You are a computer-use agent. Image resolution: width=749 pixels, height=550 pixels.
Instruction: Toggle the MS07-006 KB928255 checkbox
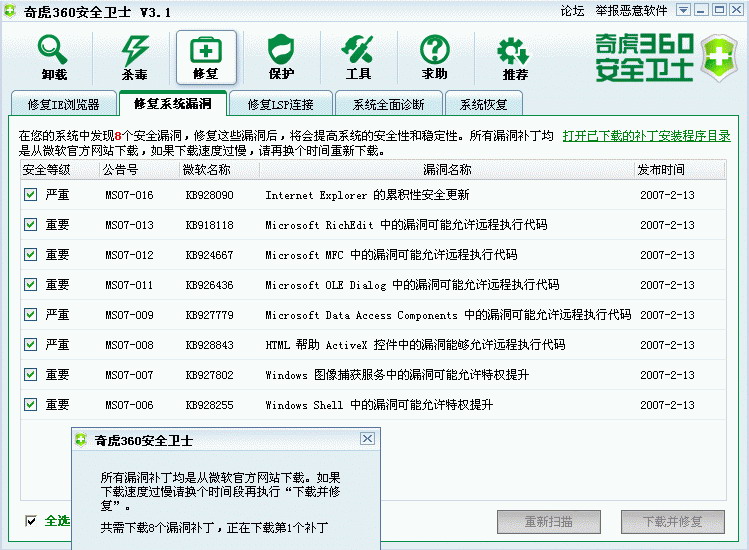tap(31, 405)
